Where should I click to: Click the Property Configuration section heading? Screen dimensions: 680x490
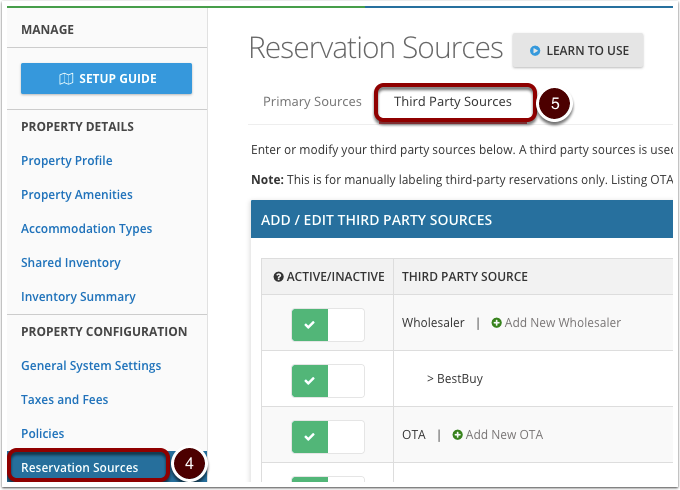(x=104, y=331)
